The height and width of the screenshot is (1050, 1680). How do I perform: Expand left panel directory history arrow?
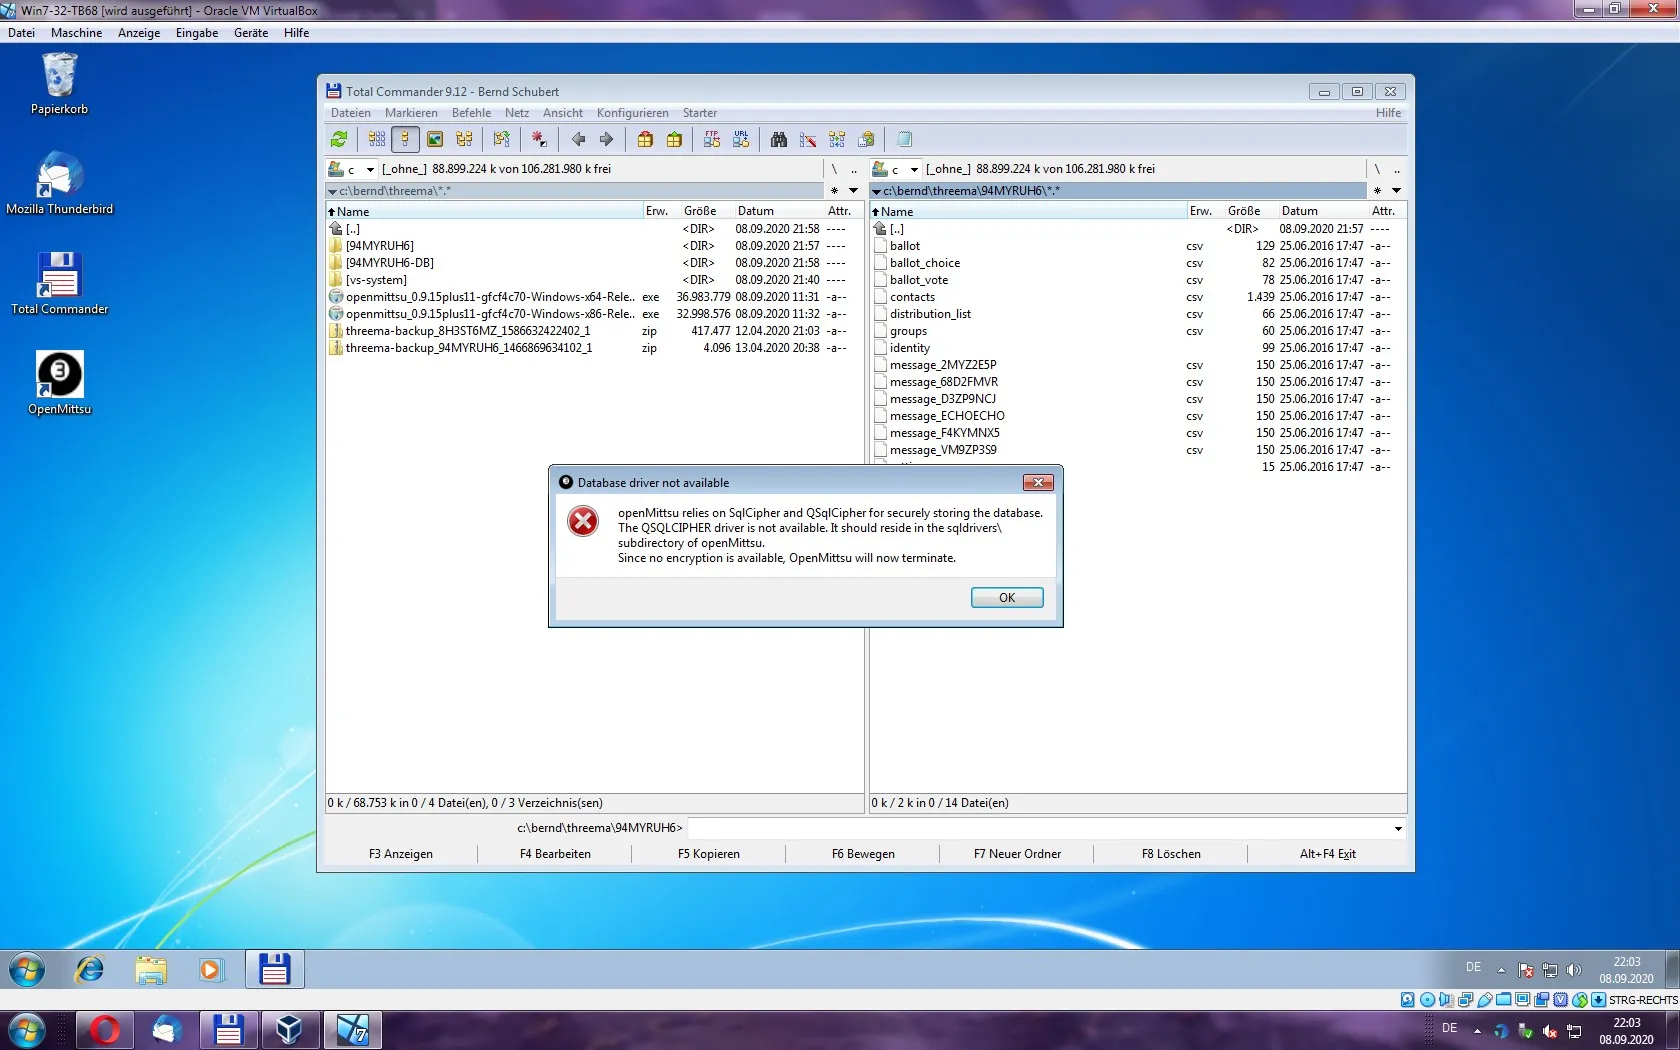853,190
